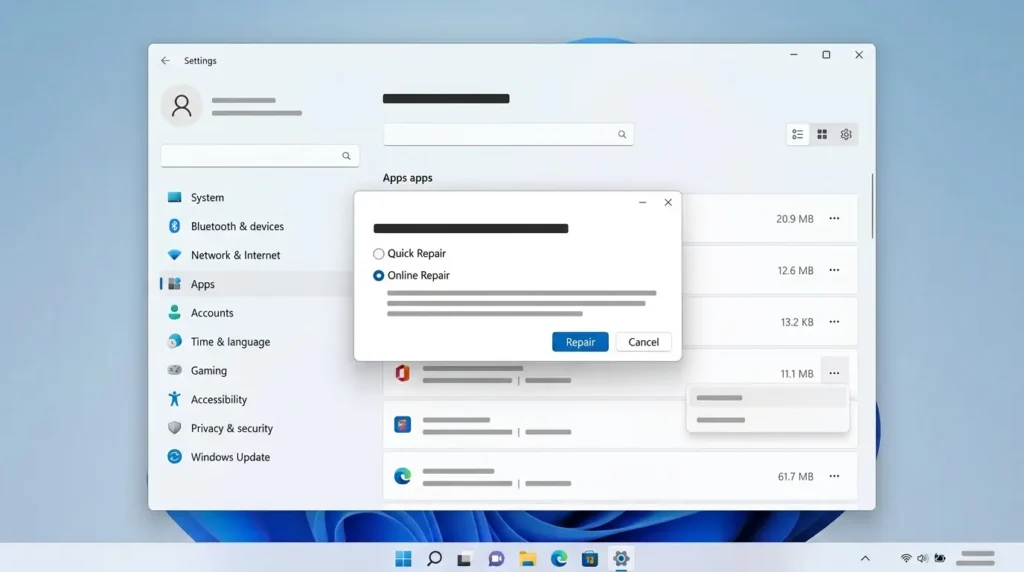Viewport: 1024px width, 572px height.
Task: Click the apps list search magnifier icon
Action: click(622, 135)
